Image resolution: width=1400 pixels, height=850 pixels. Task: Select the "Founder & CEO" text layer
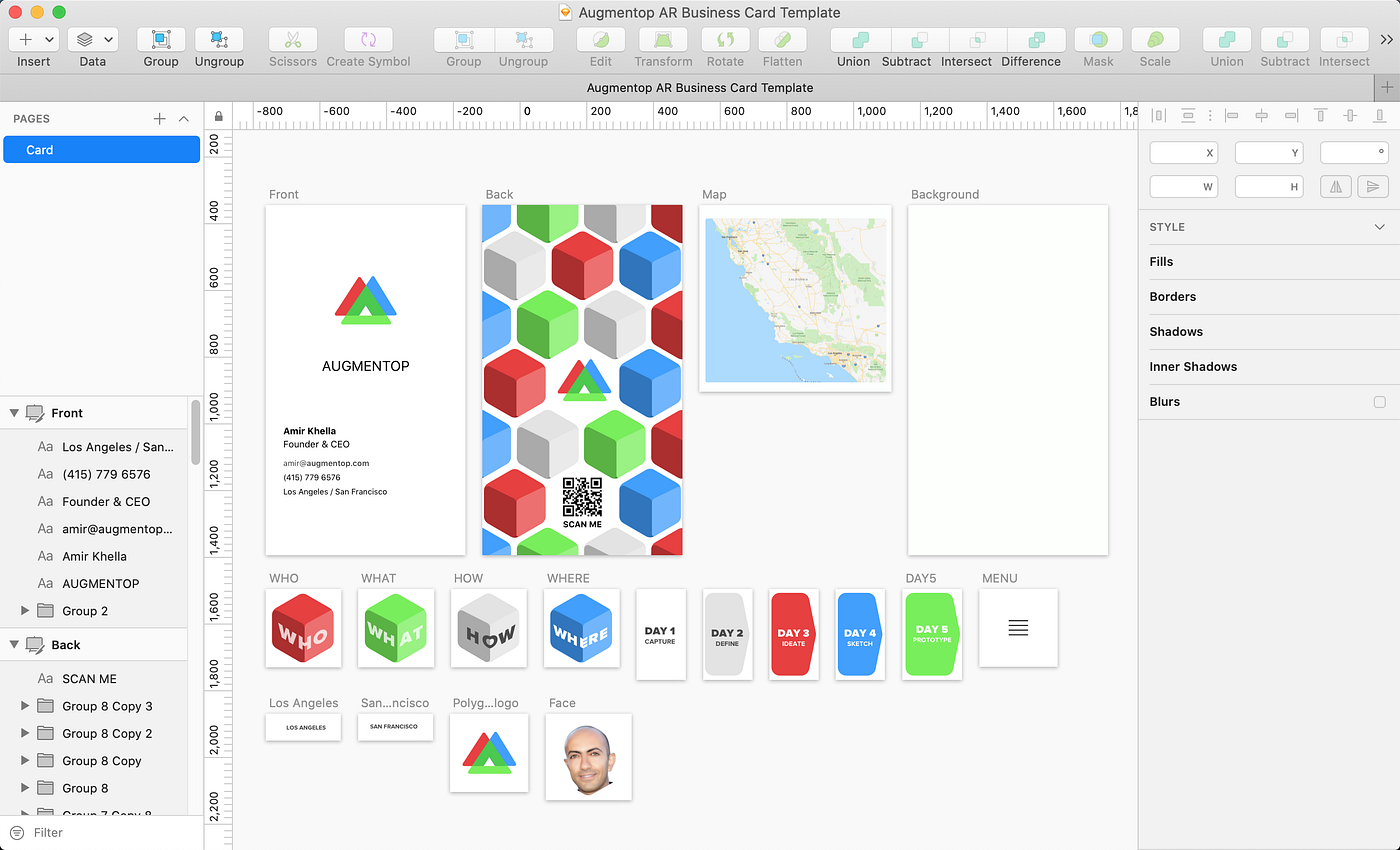pos(94,502)
